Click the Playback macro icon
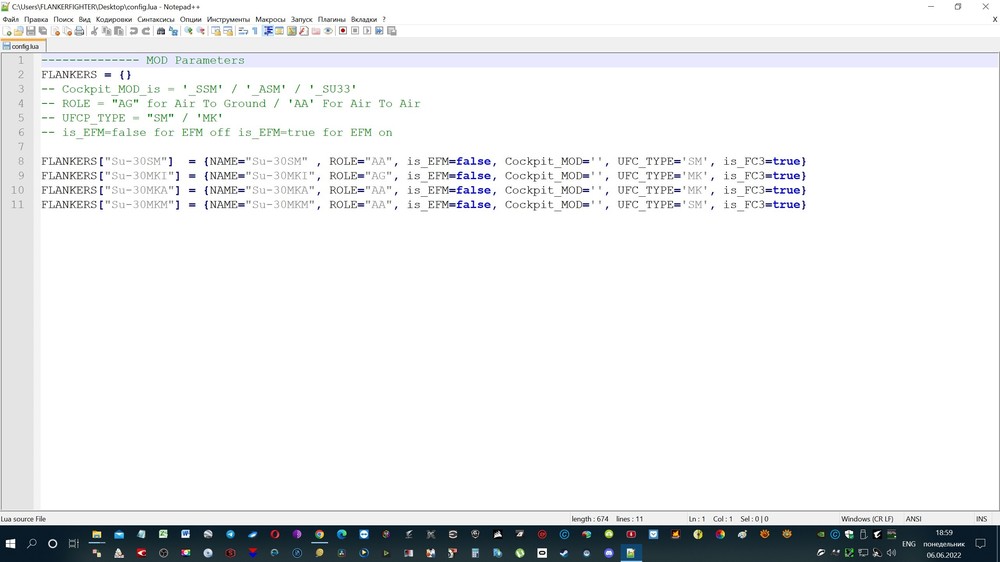Image resolution: width=1000 pixels, height=562 pixels. pos(367,31)
